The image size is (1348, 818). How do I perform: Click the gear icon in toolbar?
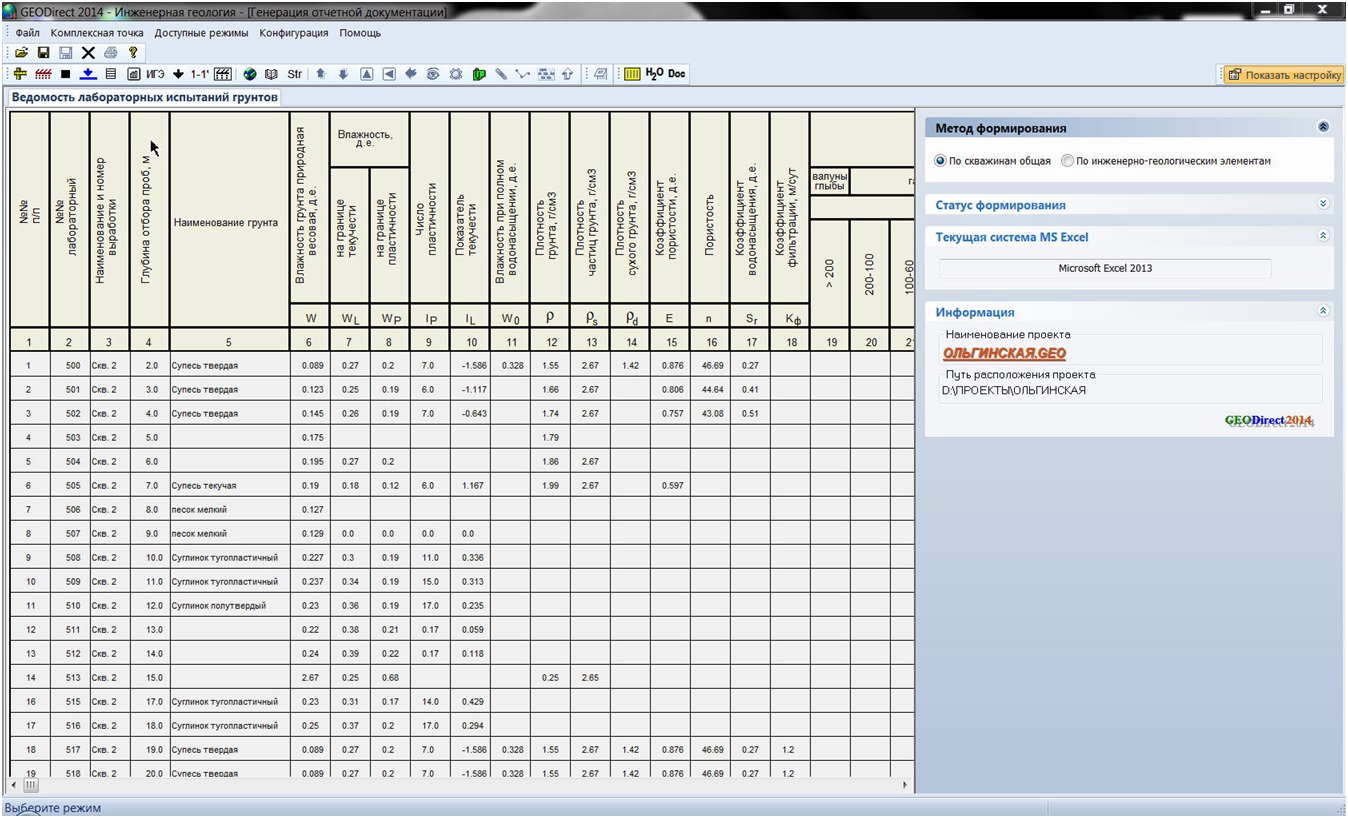pyautogui.click(x=456, y=74)
